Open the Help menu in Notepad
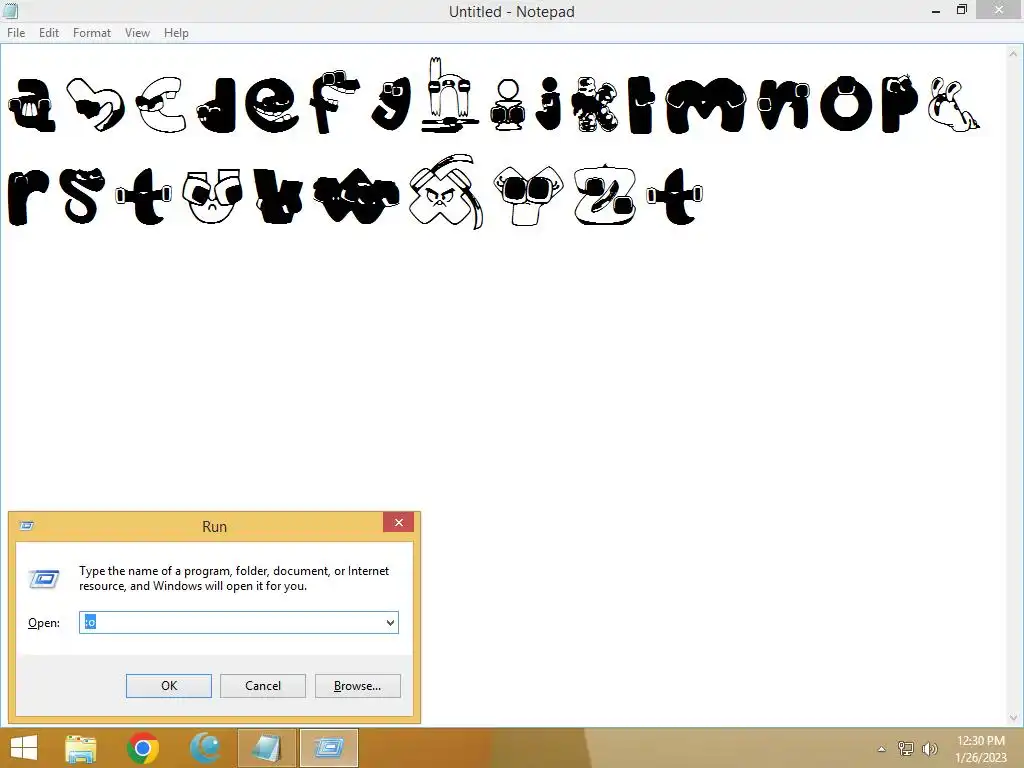Screen dimensions: 1024x768 point(176,33)
